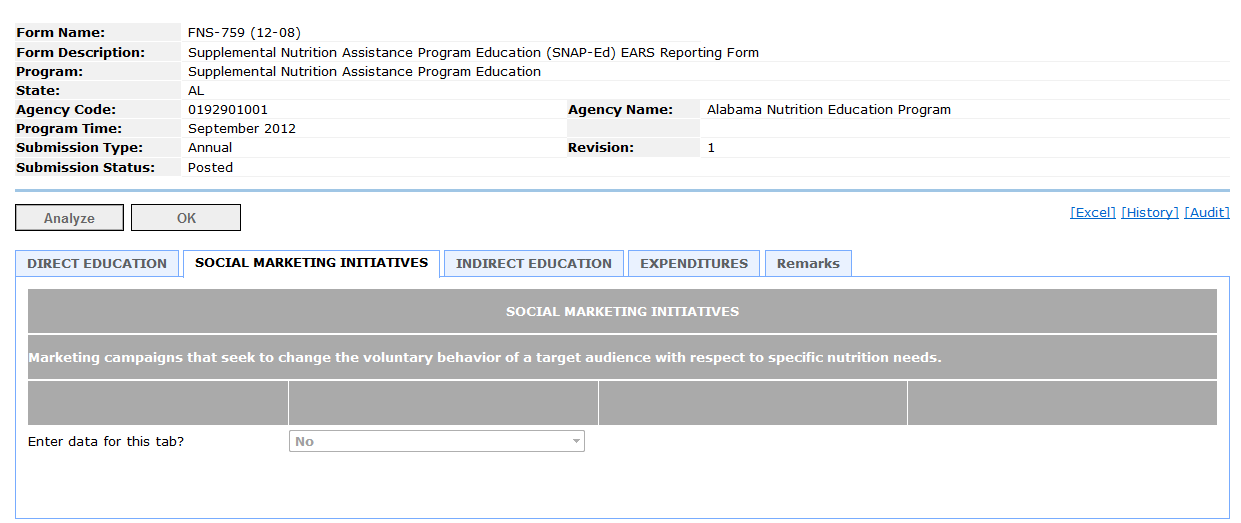Show the Remarks tab
The height and width of the screenshot is (523, 1241).
(808, 264)
